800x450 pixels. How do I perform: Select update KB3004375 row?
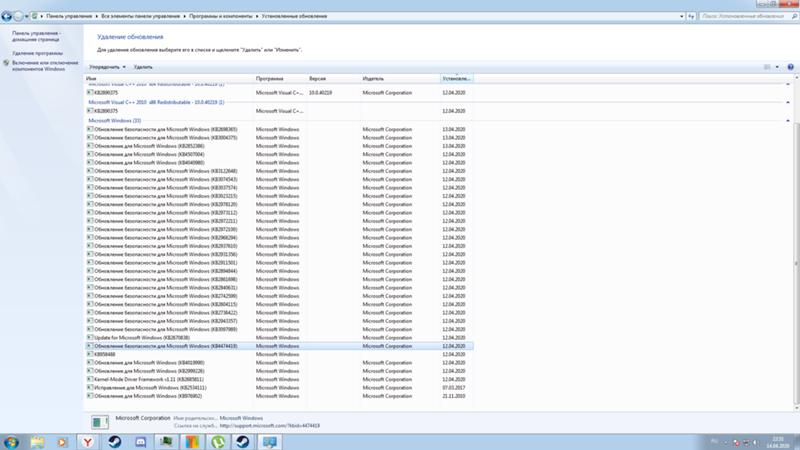279,138
